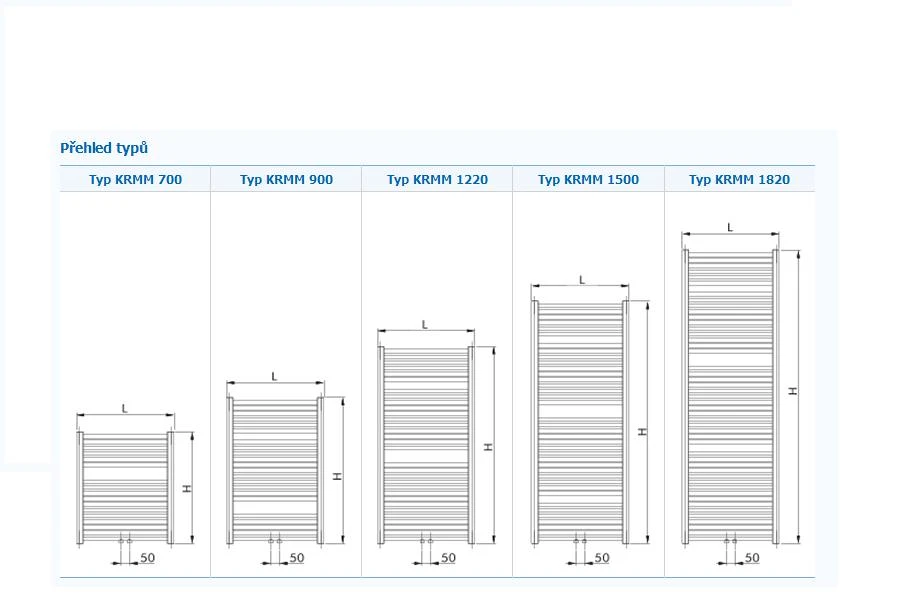Select the Typ KRMM 700 column header
The width and height of the screenshot is (900, 600).
[135, 180]
